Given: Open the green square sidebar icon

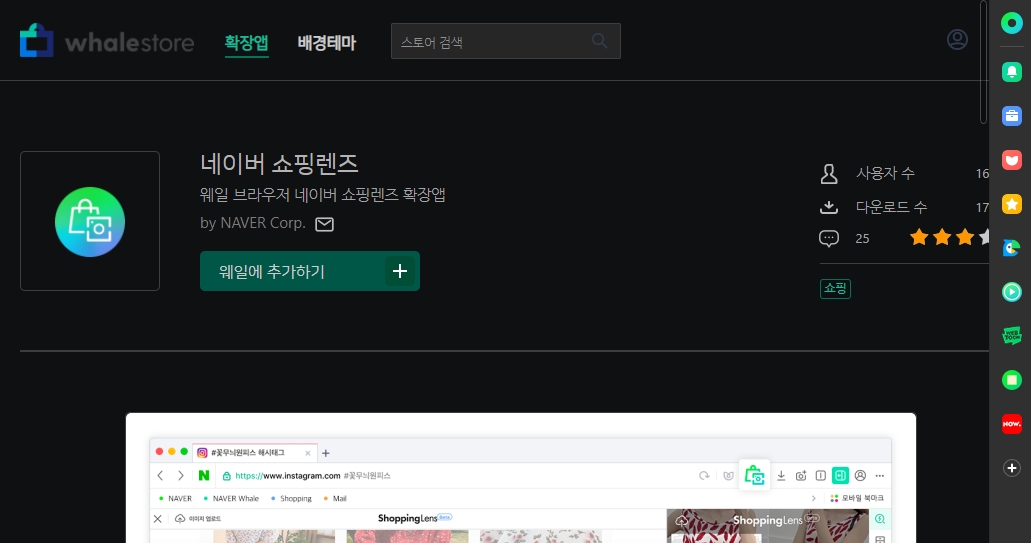Looking at the screenshot, I should 1011,380.
